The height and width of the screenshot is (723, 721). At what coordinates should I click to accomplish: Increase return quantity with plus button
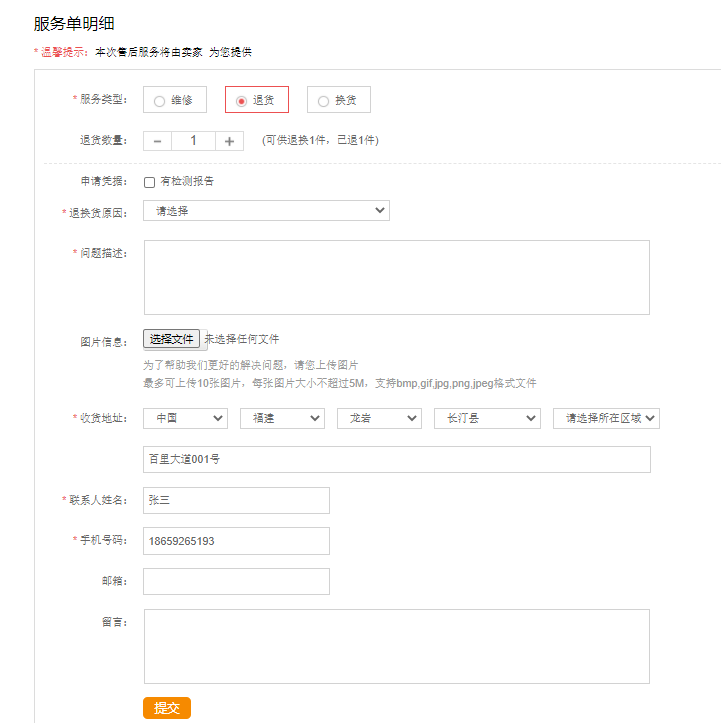pyautogui.click(x=229, y=141)
